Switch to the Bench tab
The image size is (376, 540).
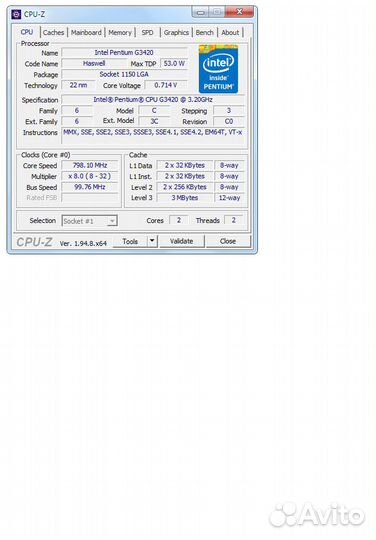coord(205,32)
